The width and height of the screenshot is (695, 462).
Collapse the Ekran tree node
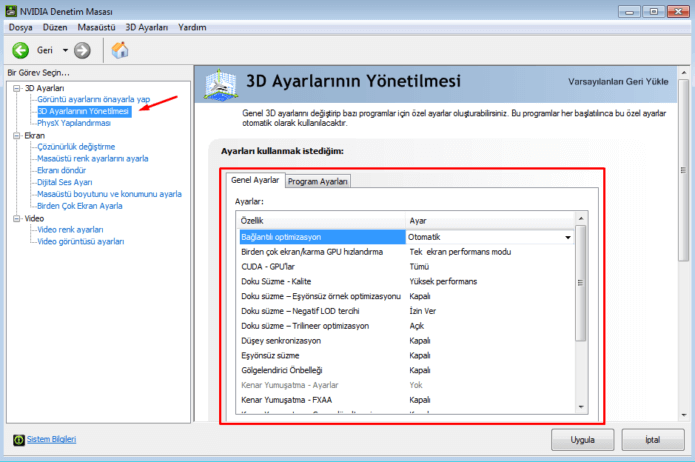17,136
